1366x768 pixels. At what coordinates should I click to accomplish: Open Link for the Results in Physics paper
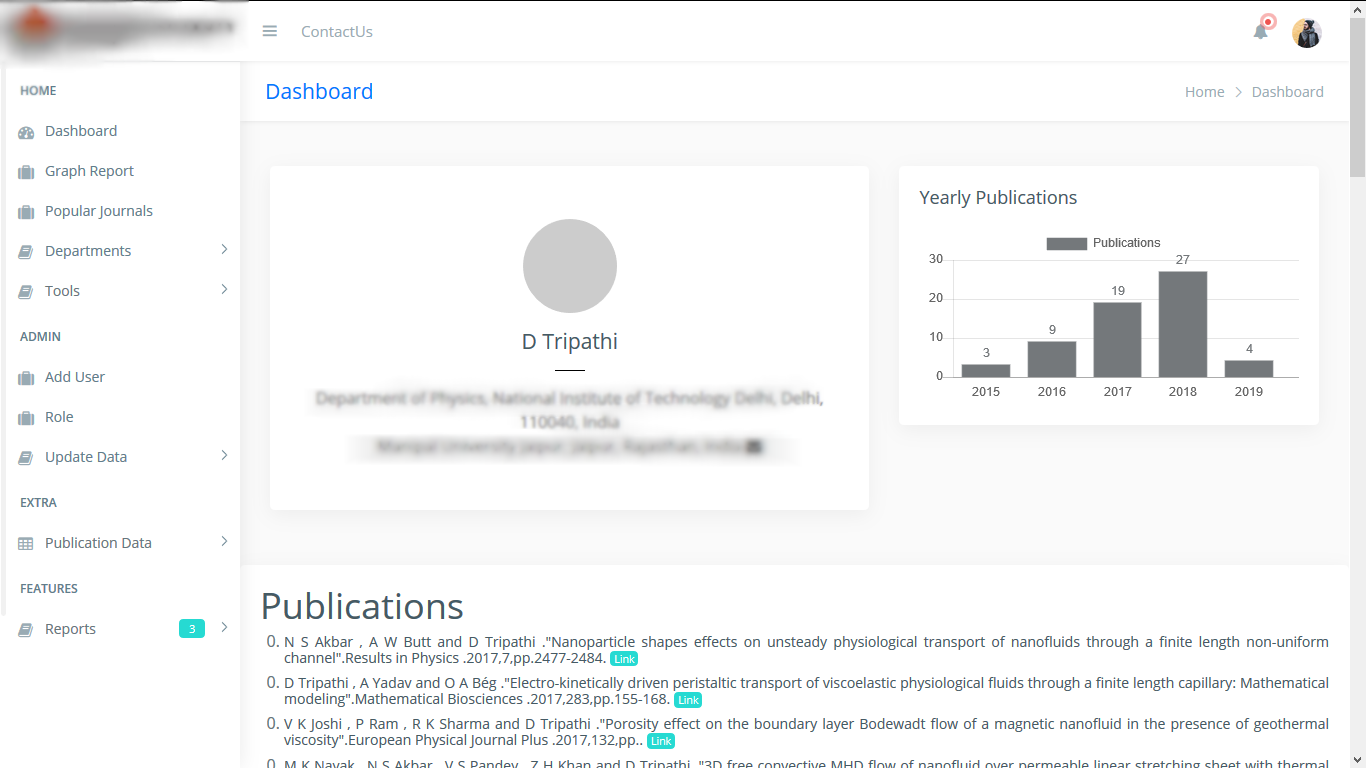point(624,659)
